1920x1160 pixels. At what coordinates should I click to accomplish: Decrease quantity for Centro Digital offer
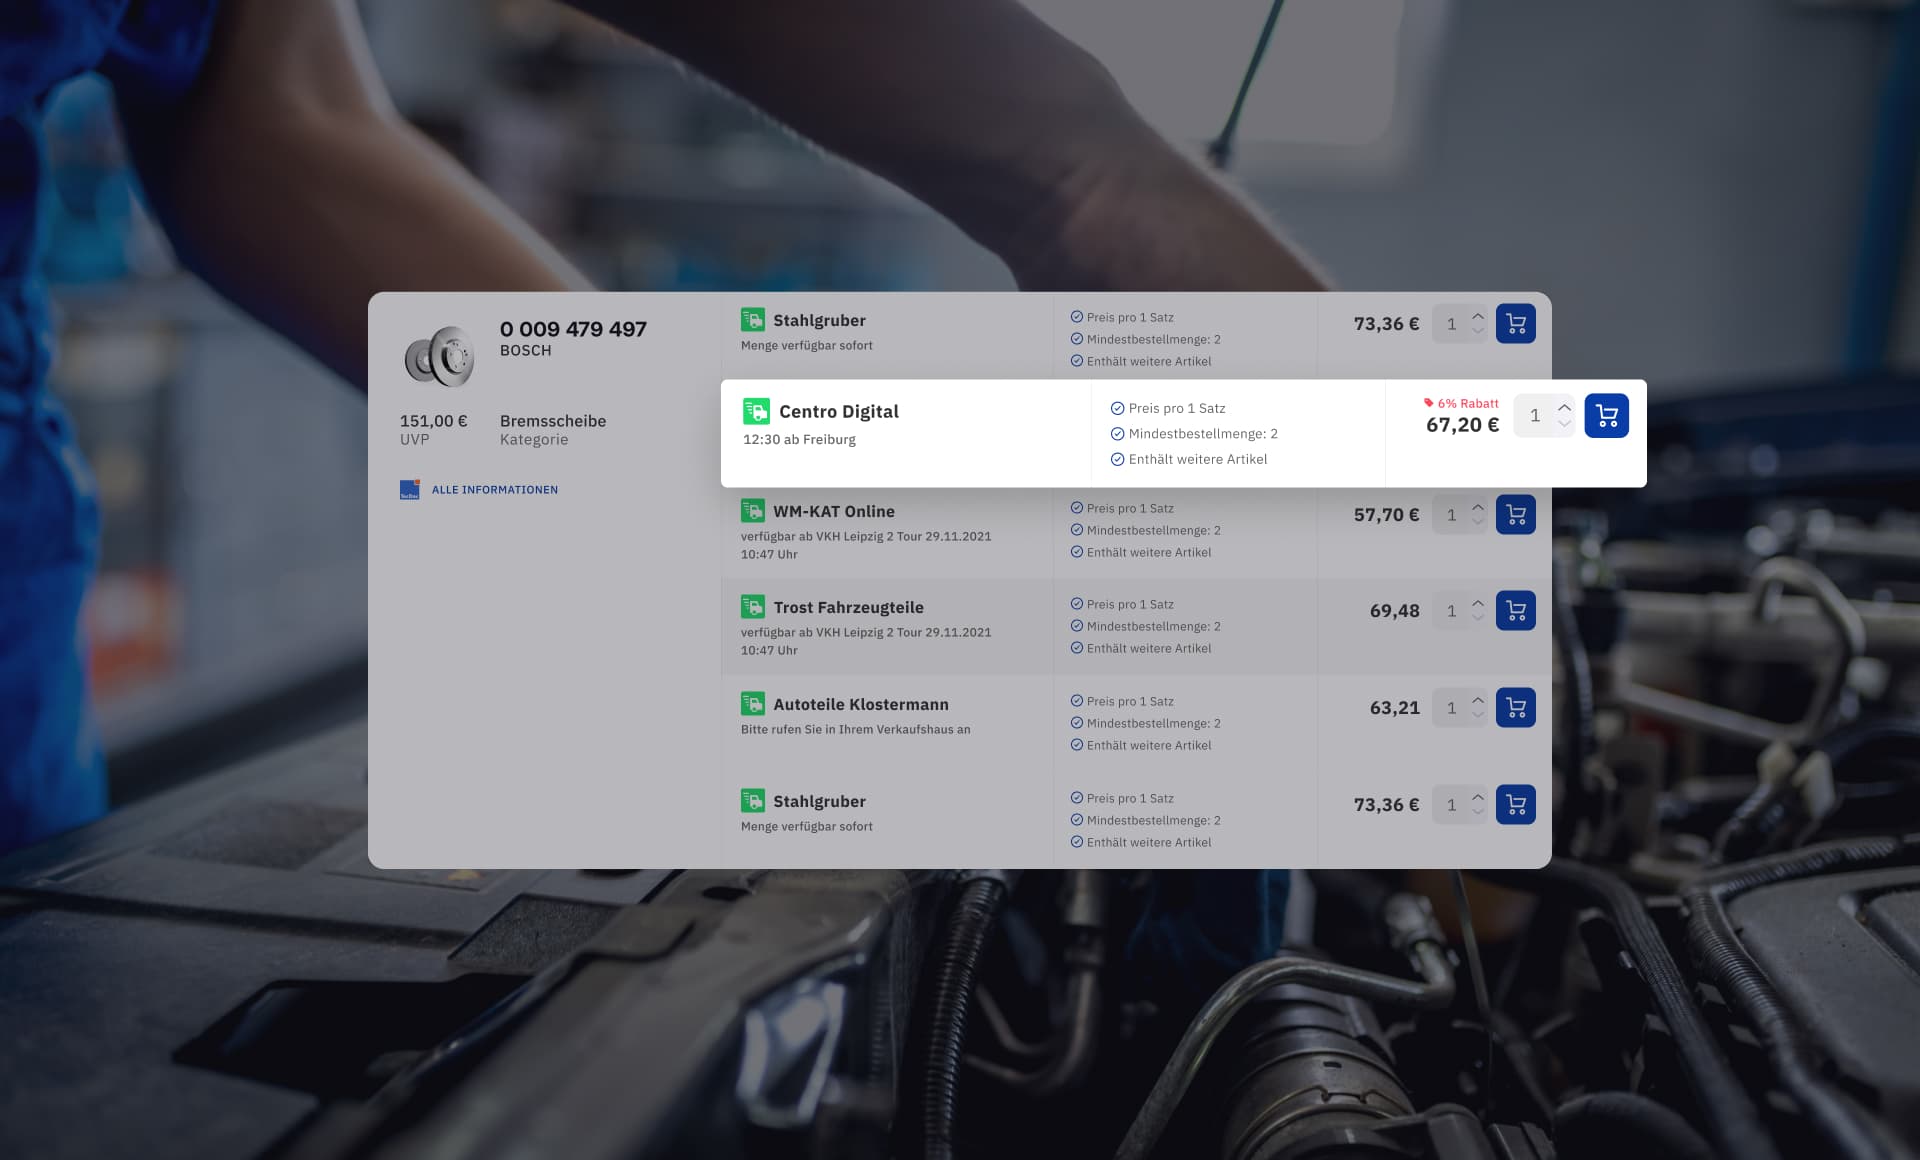point(1564,424)
